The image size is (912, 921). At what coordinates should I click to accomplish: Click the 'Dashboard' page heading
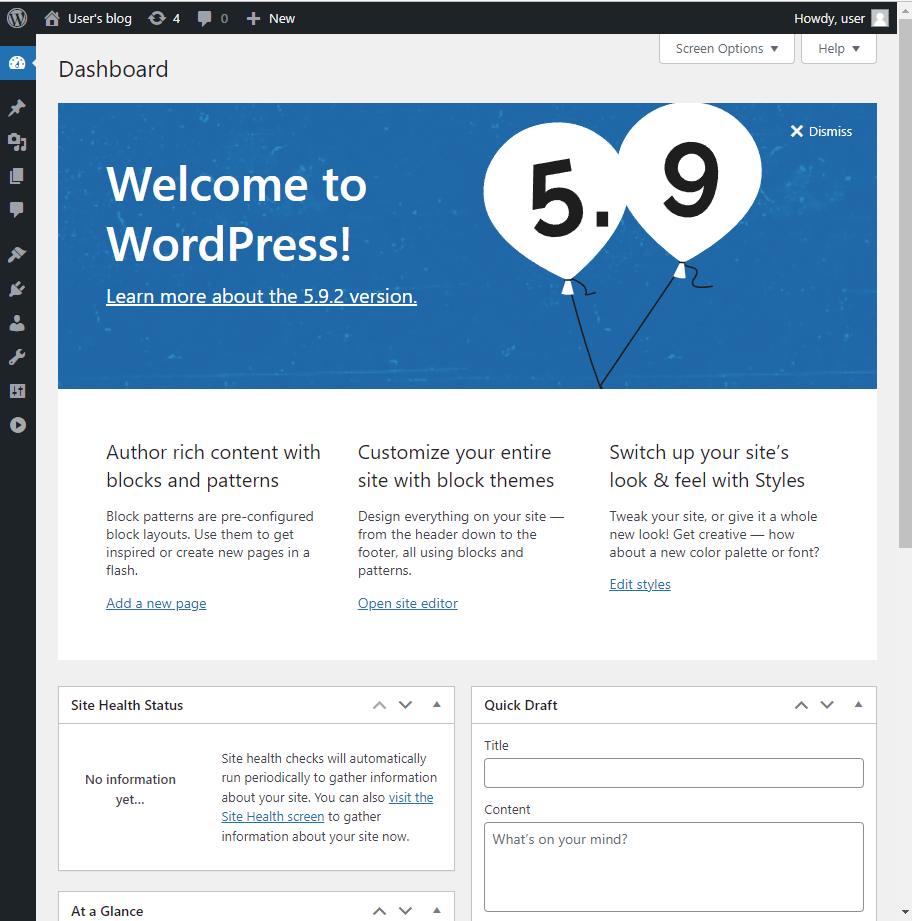113,69
